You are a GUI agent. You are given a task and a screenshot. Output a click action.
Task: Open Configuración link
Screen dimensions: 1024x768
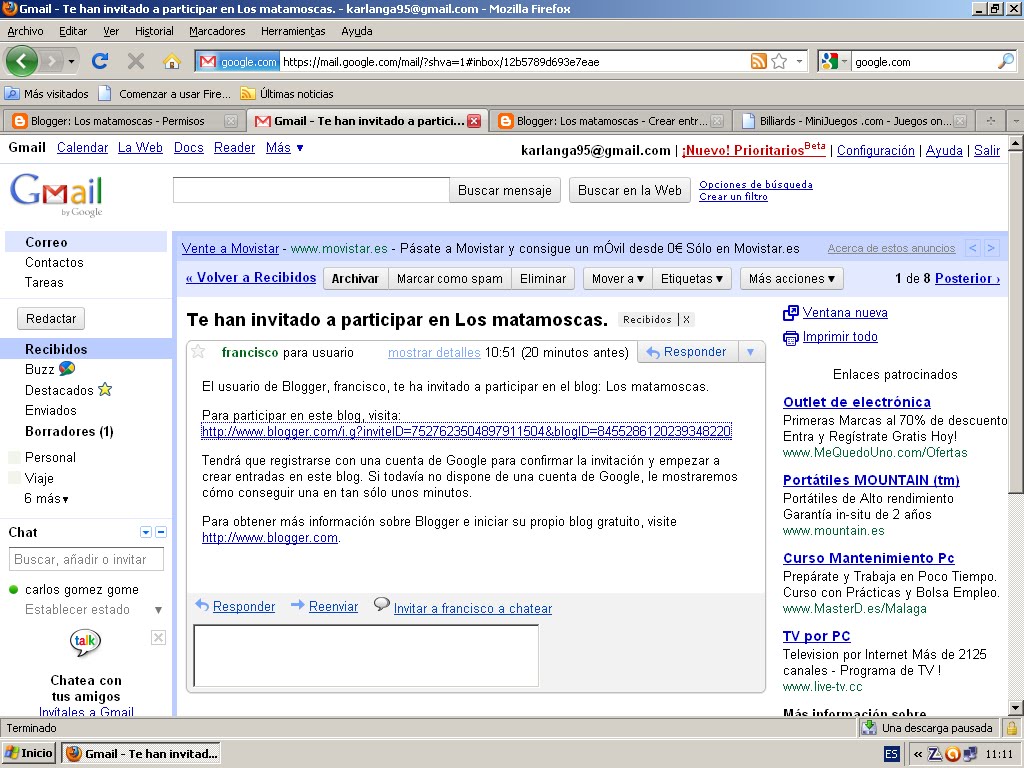(875, 151)
